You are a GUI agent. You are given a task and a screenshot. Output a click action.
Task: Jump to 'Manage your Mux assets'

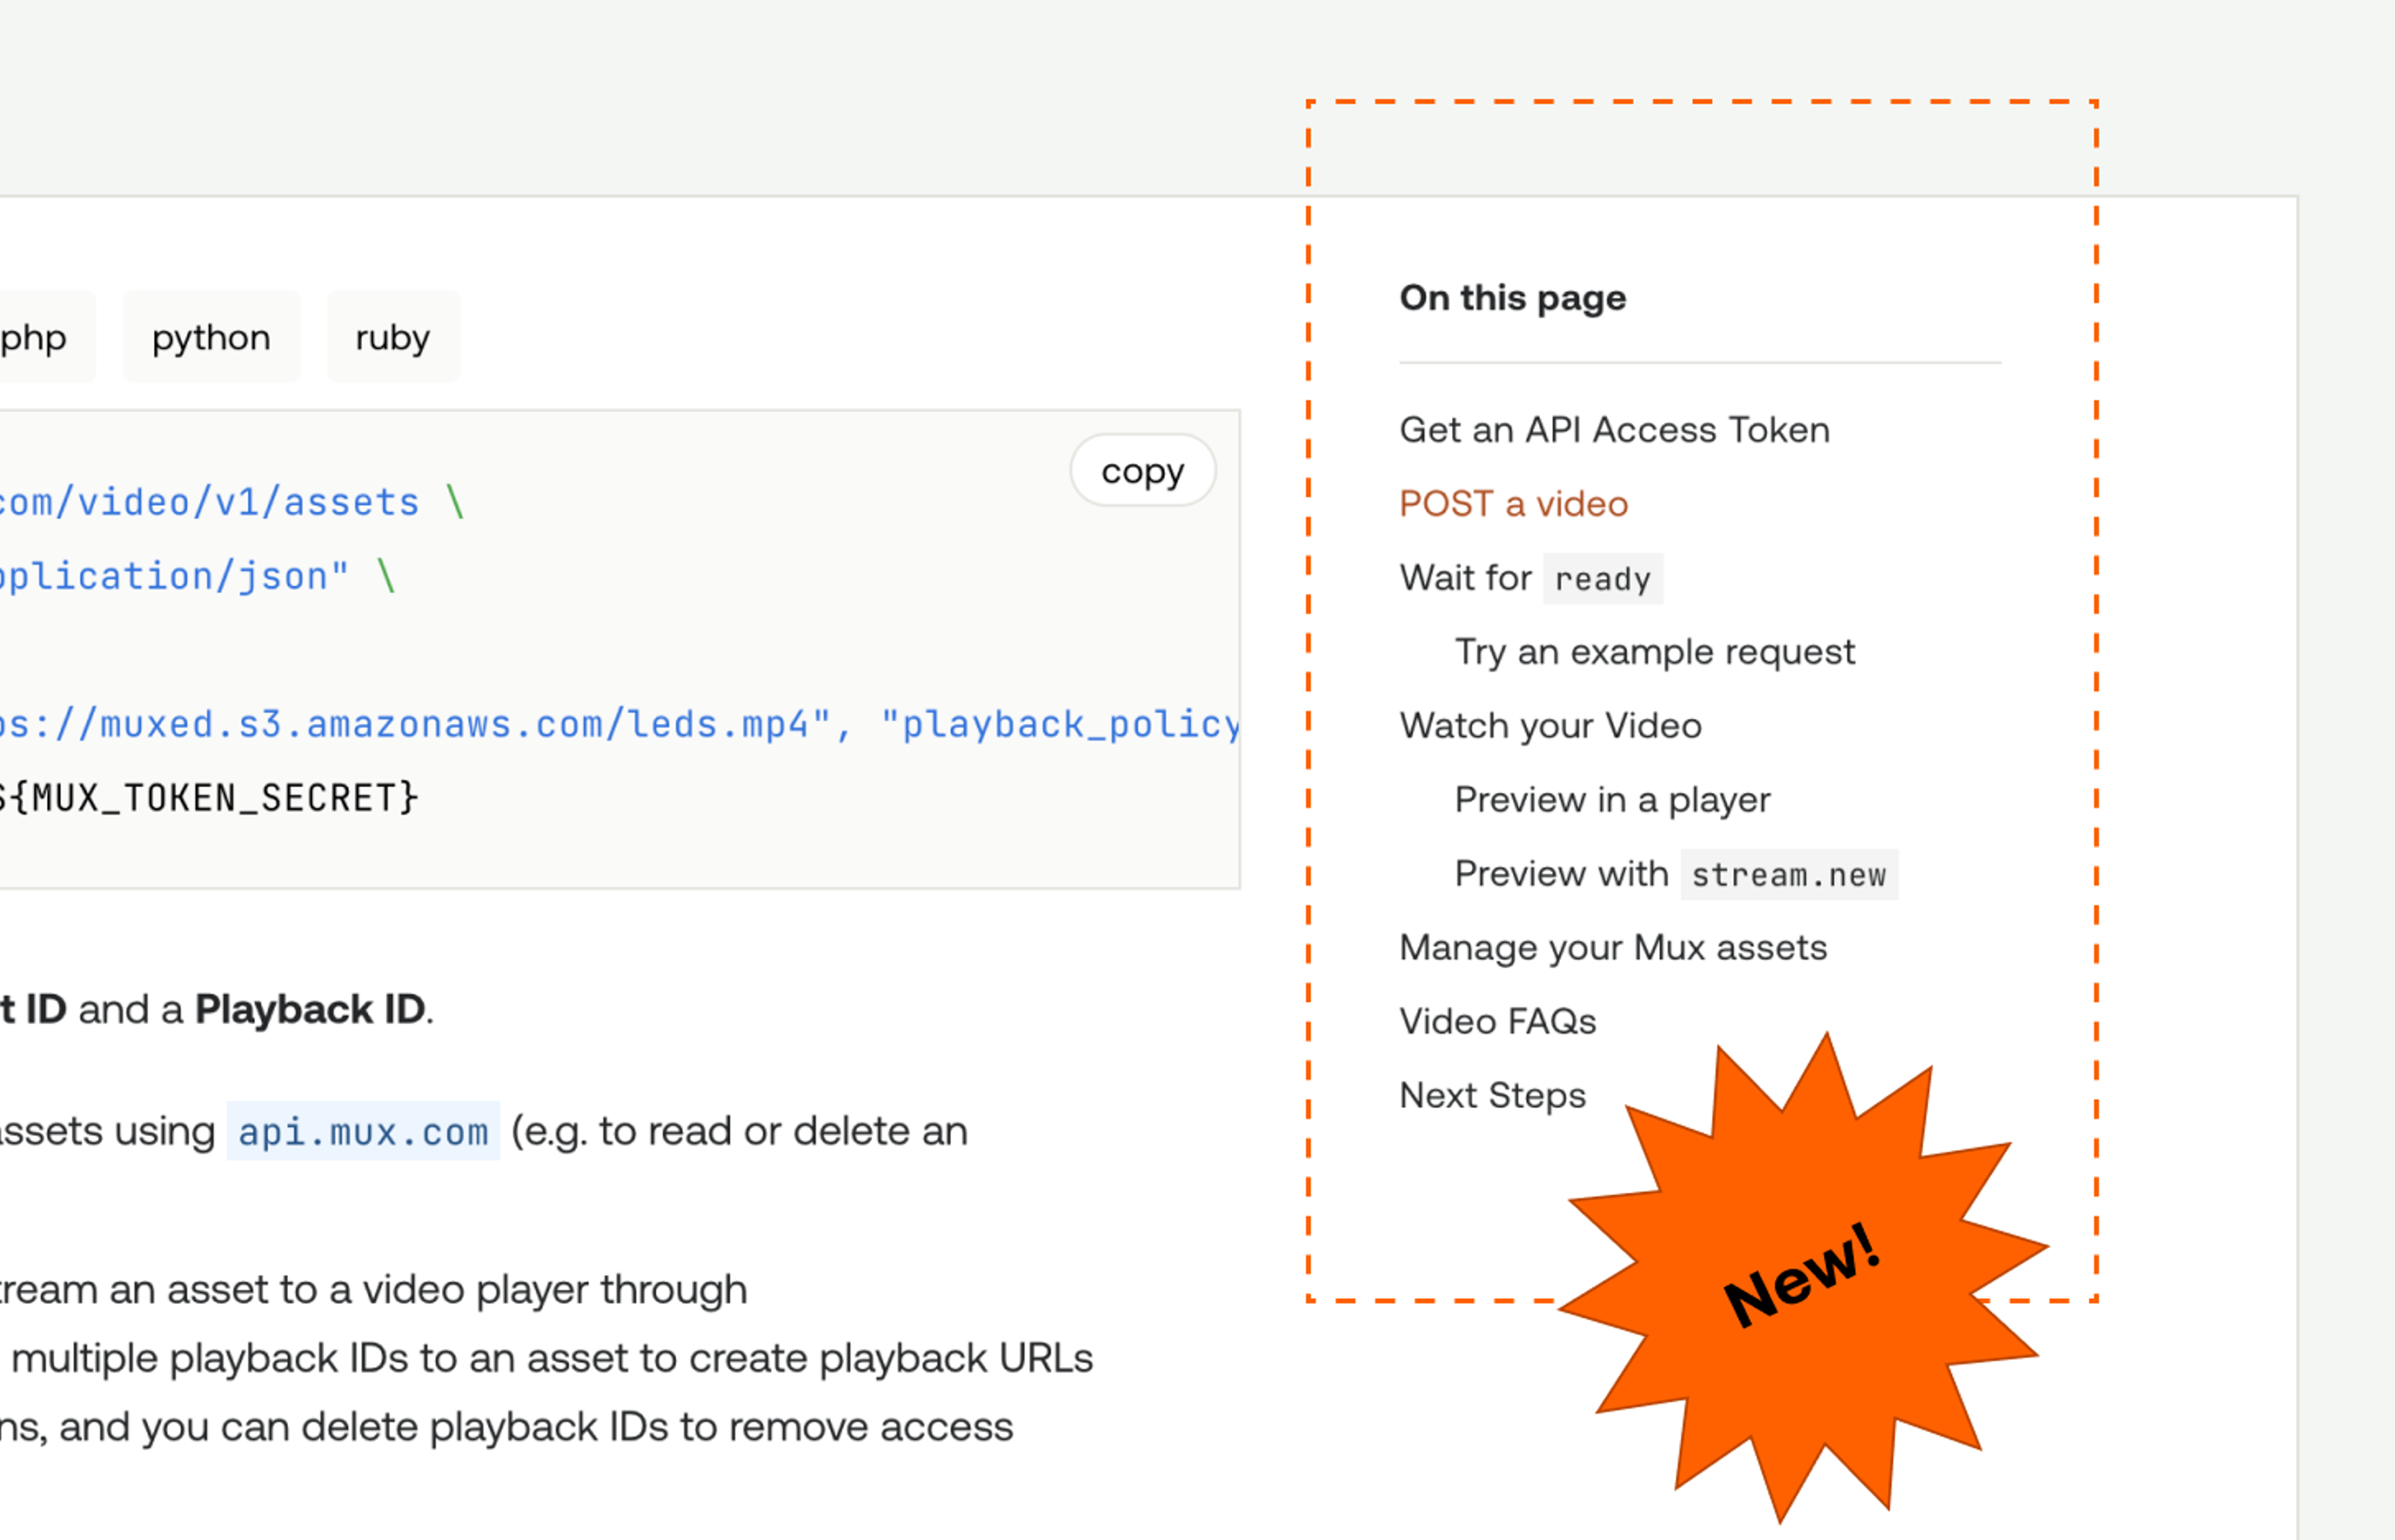click(1612, 948)
